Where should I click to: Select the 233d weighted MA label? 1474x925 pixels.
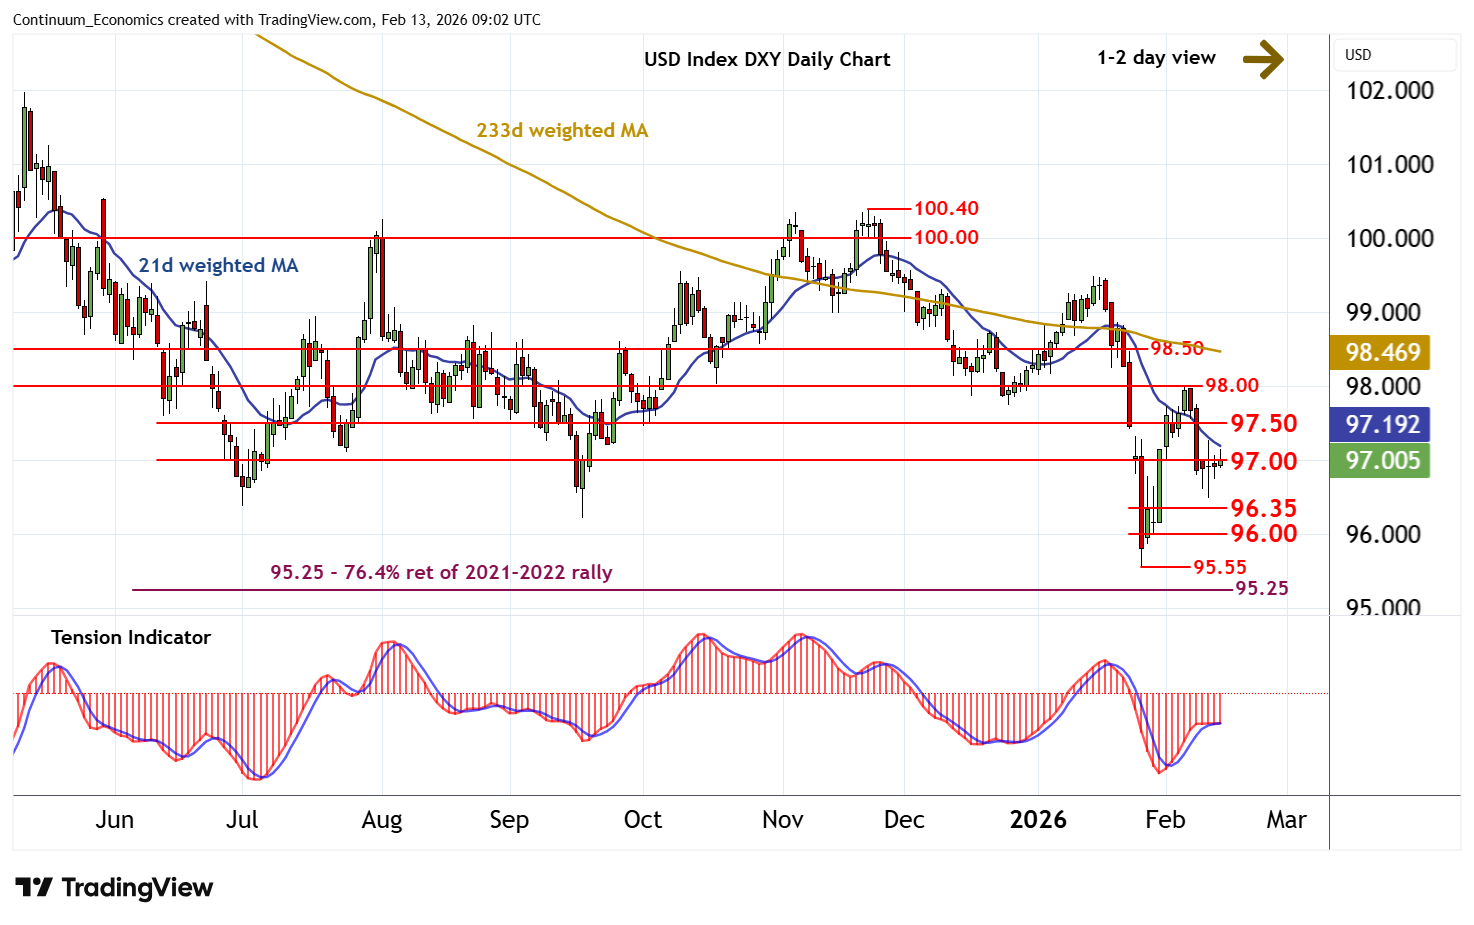[562, 131]
